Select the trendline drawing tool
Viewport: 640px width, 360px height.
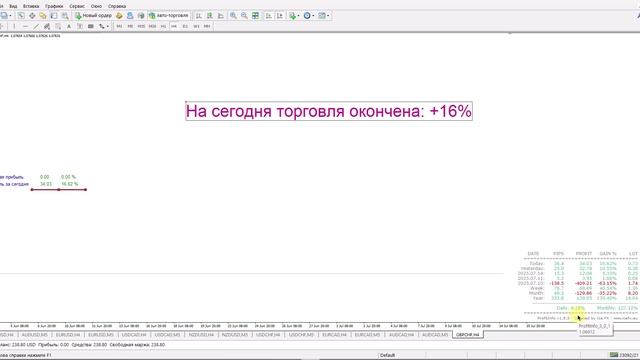coord(36,26)
